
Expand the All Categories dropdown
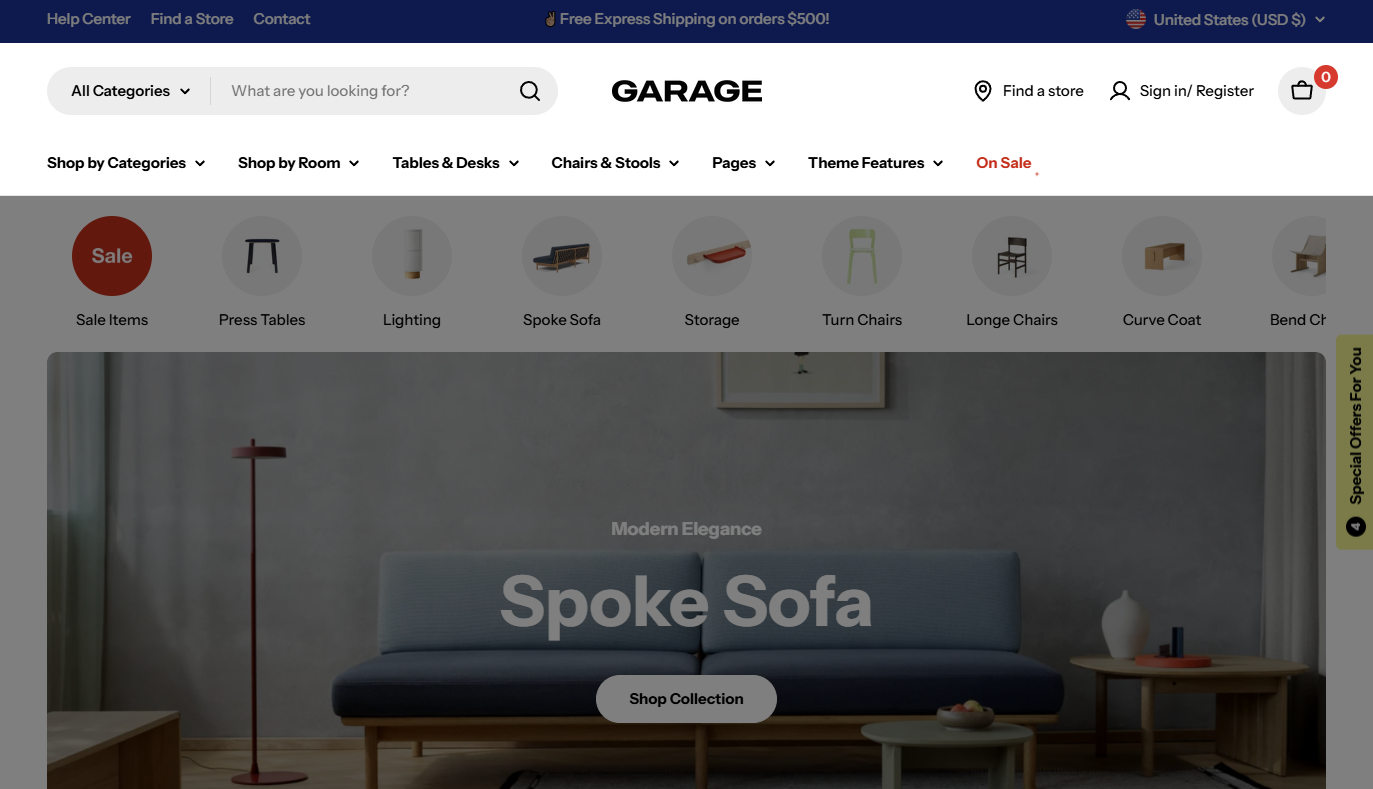coord(130,91)
